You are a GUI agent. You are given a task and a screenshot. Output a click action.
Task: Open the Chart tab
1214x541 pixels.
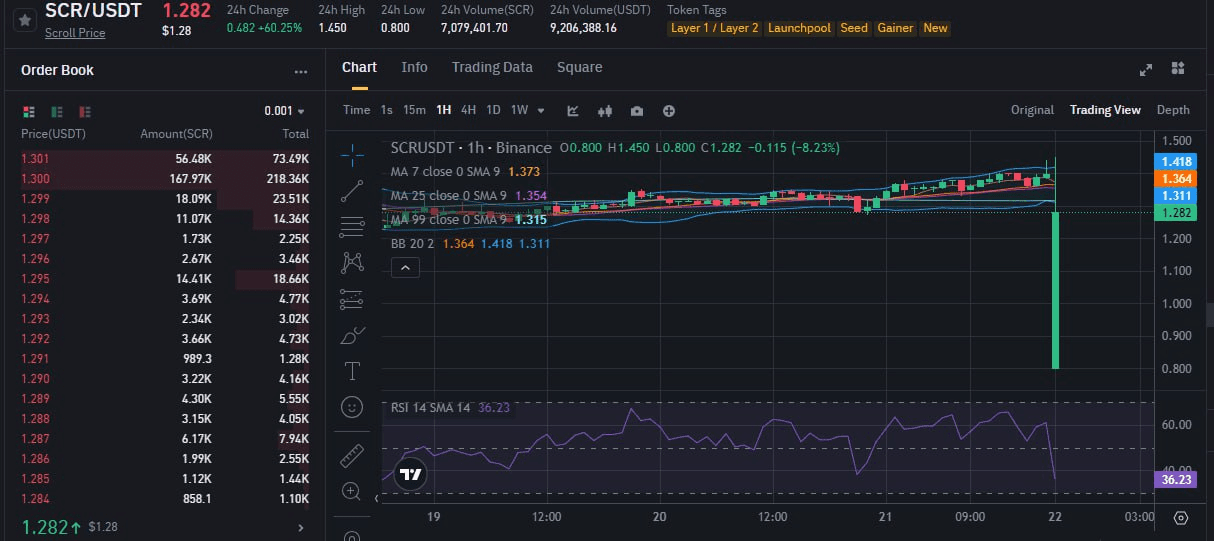tap(359, 67)
